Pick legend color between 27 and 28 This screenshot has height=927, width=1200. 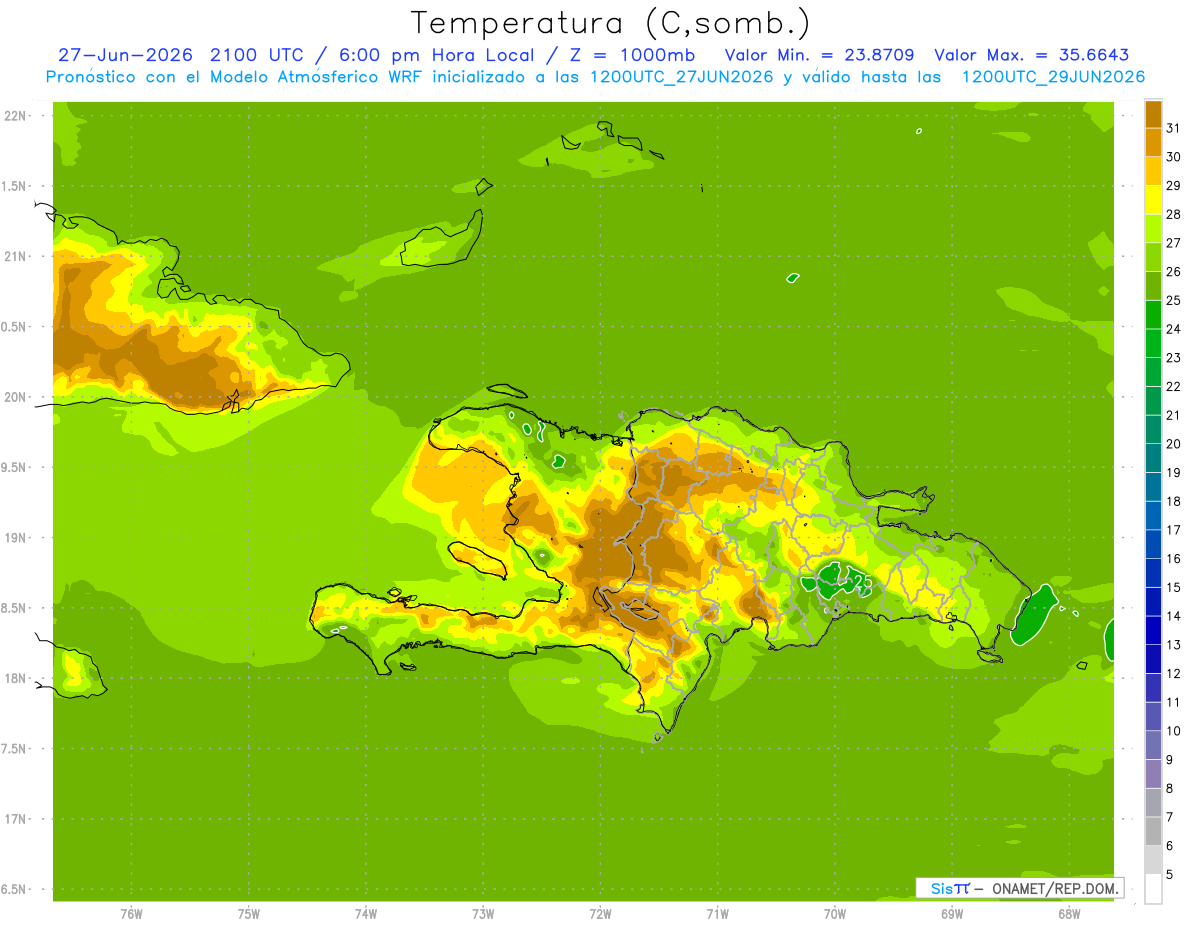pyautogui.click(x=1153, y=228)
